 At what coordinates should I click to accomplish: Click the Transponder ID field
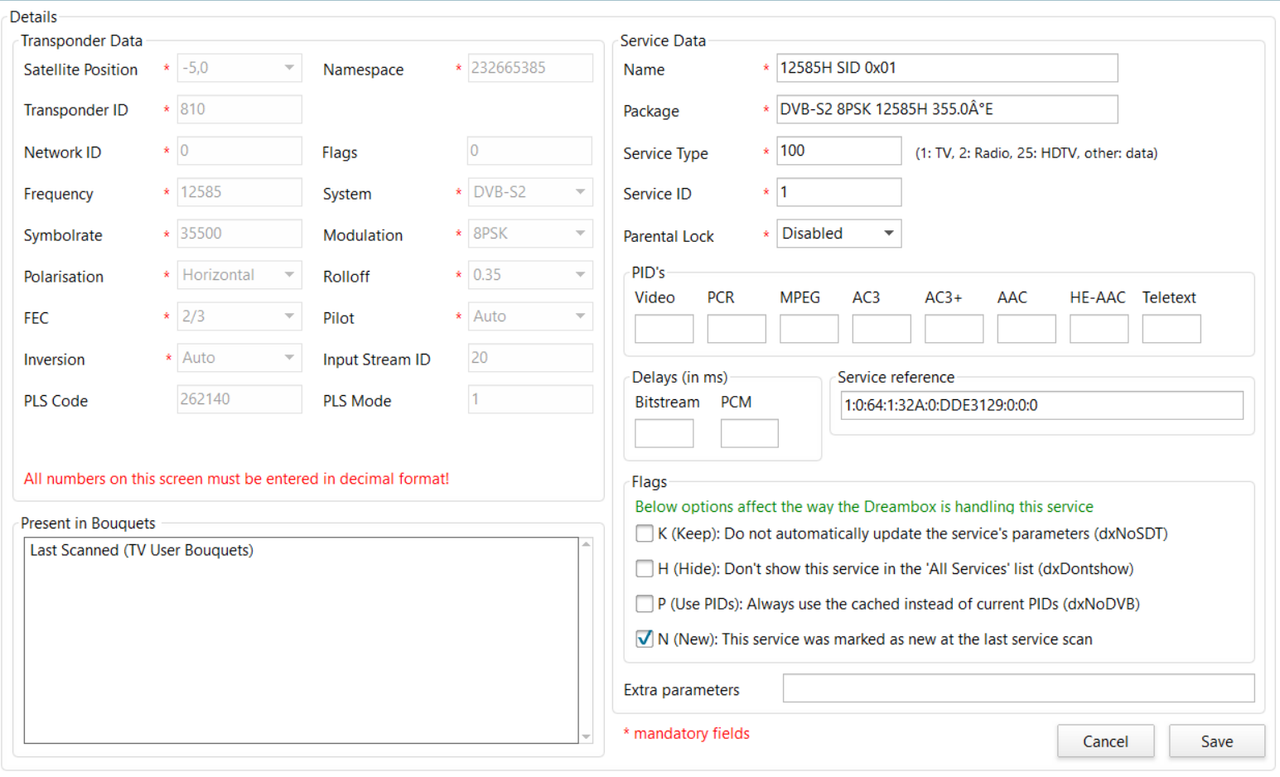point(239,109)
